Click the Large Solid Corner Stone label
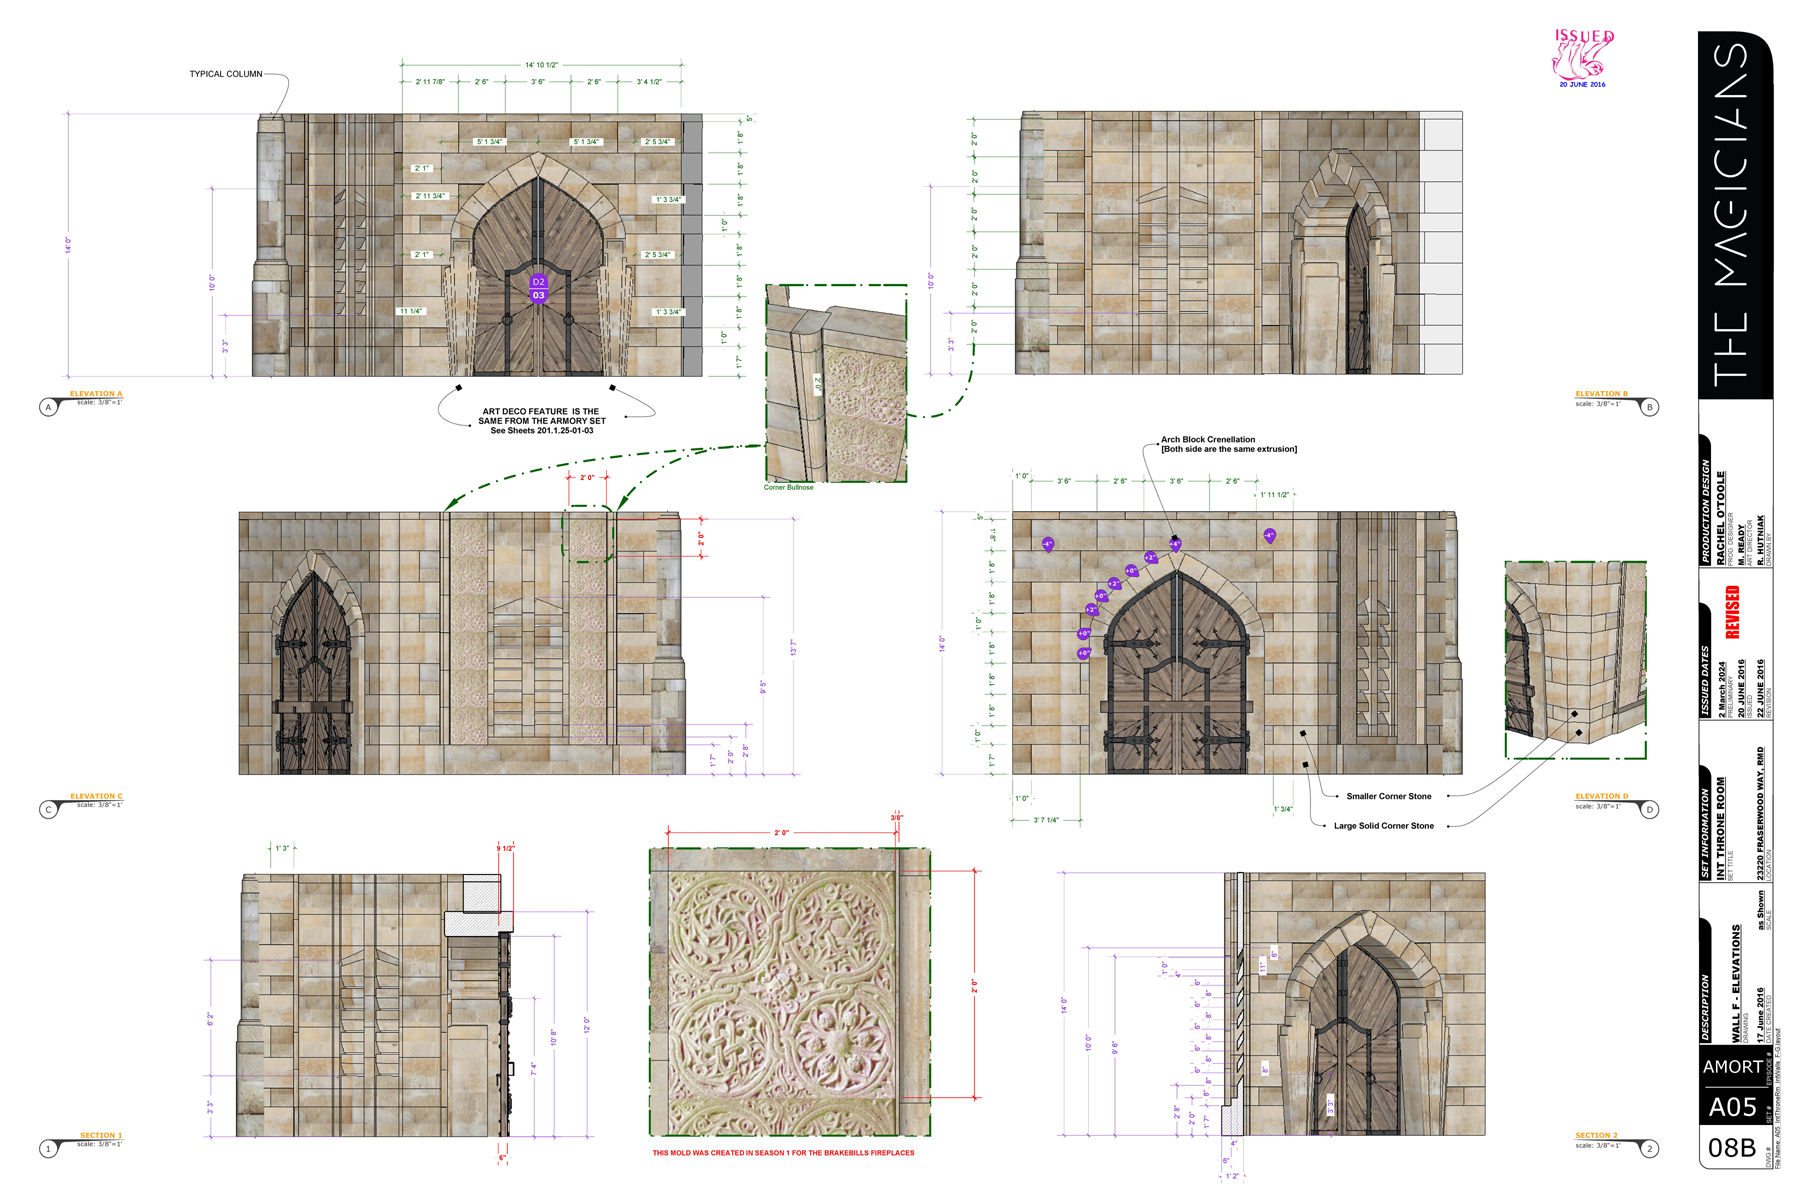The width and height of the screenshot is (1800, 1200). pyautogui.click(x=1383, y=826)
